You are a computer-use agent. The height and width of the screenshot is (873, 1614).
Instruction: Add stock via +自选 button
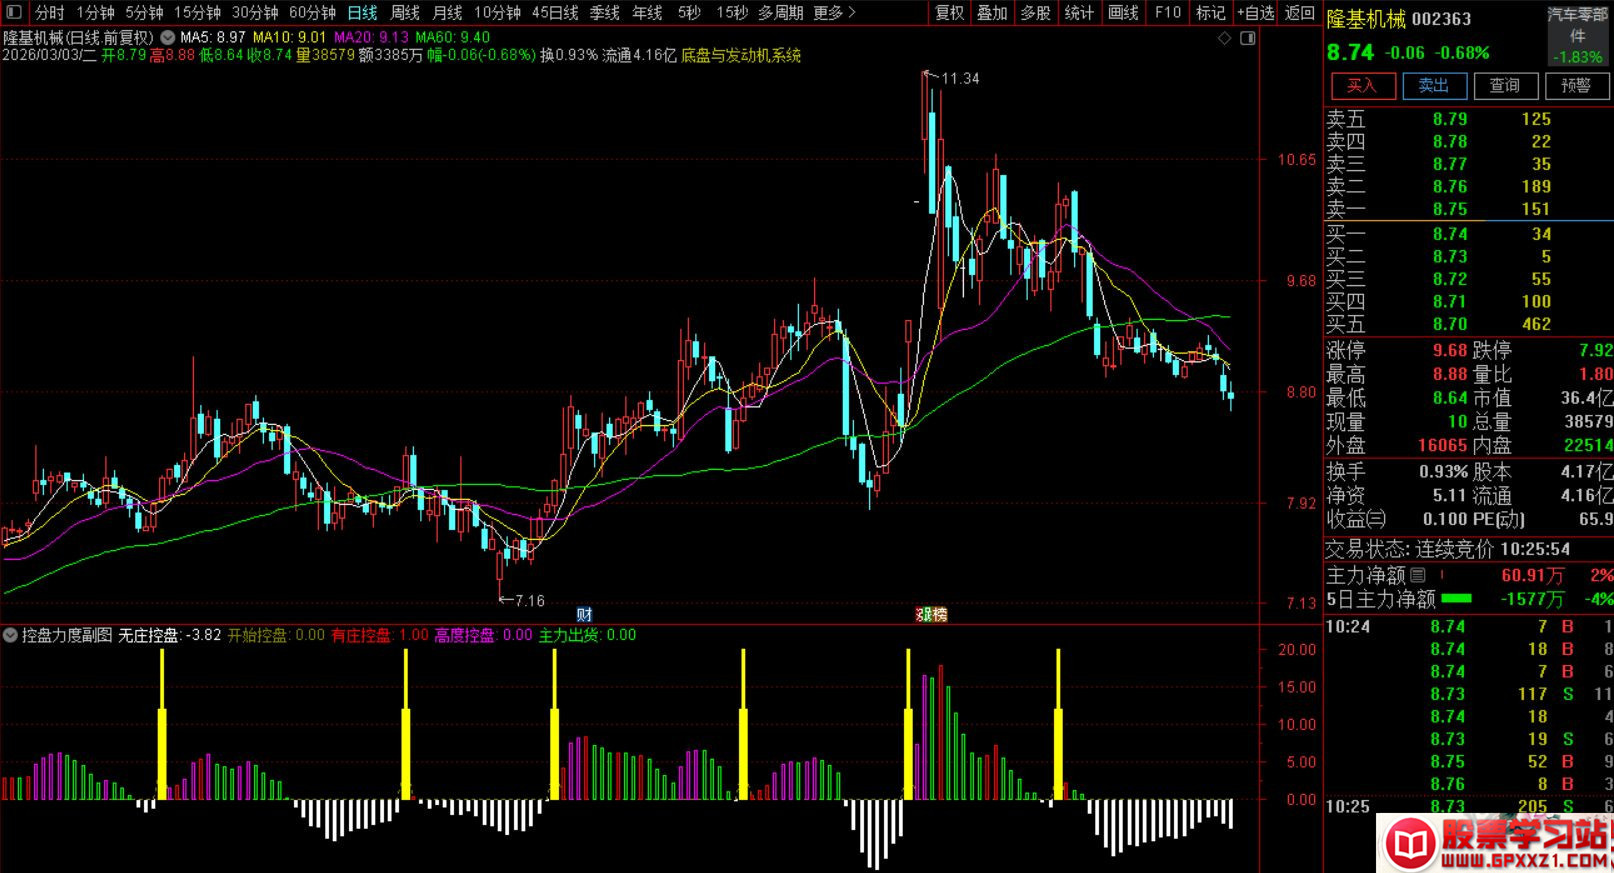tap(1256, 12)
